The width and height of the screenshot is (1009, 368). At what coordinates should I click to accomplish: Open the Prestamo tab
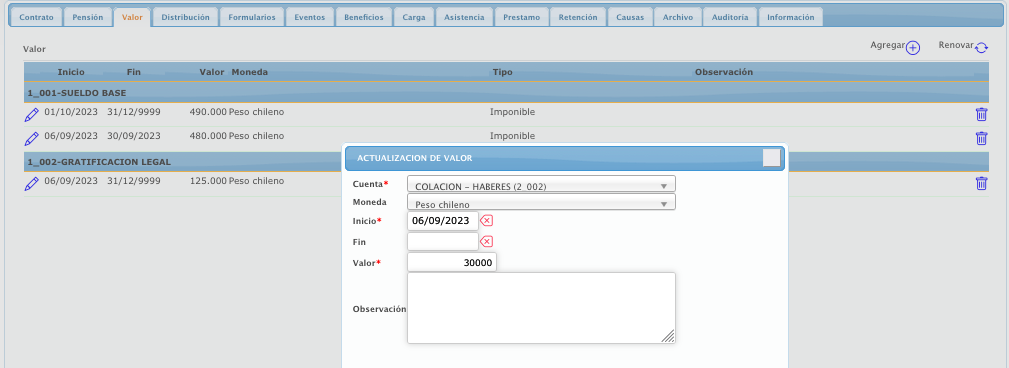[x=522, y=17]
